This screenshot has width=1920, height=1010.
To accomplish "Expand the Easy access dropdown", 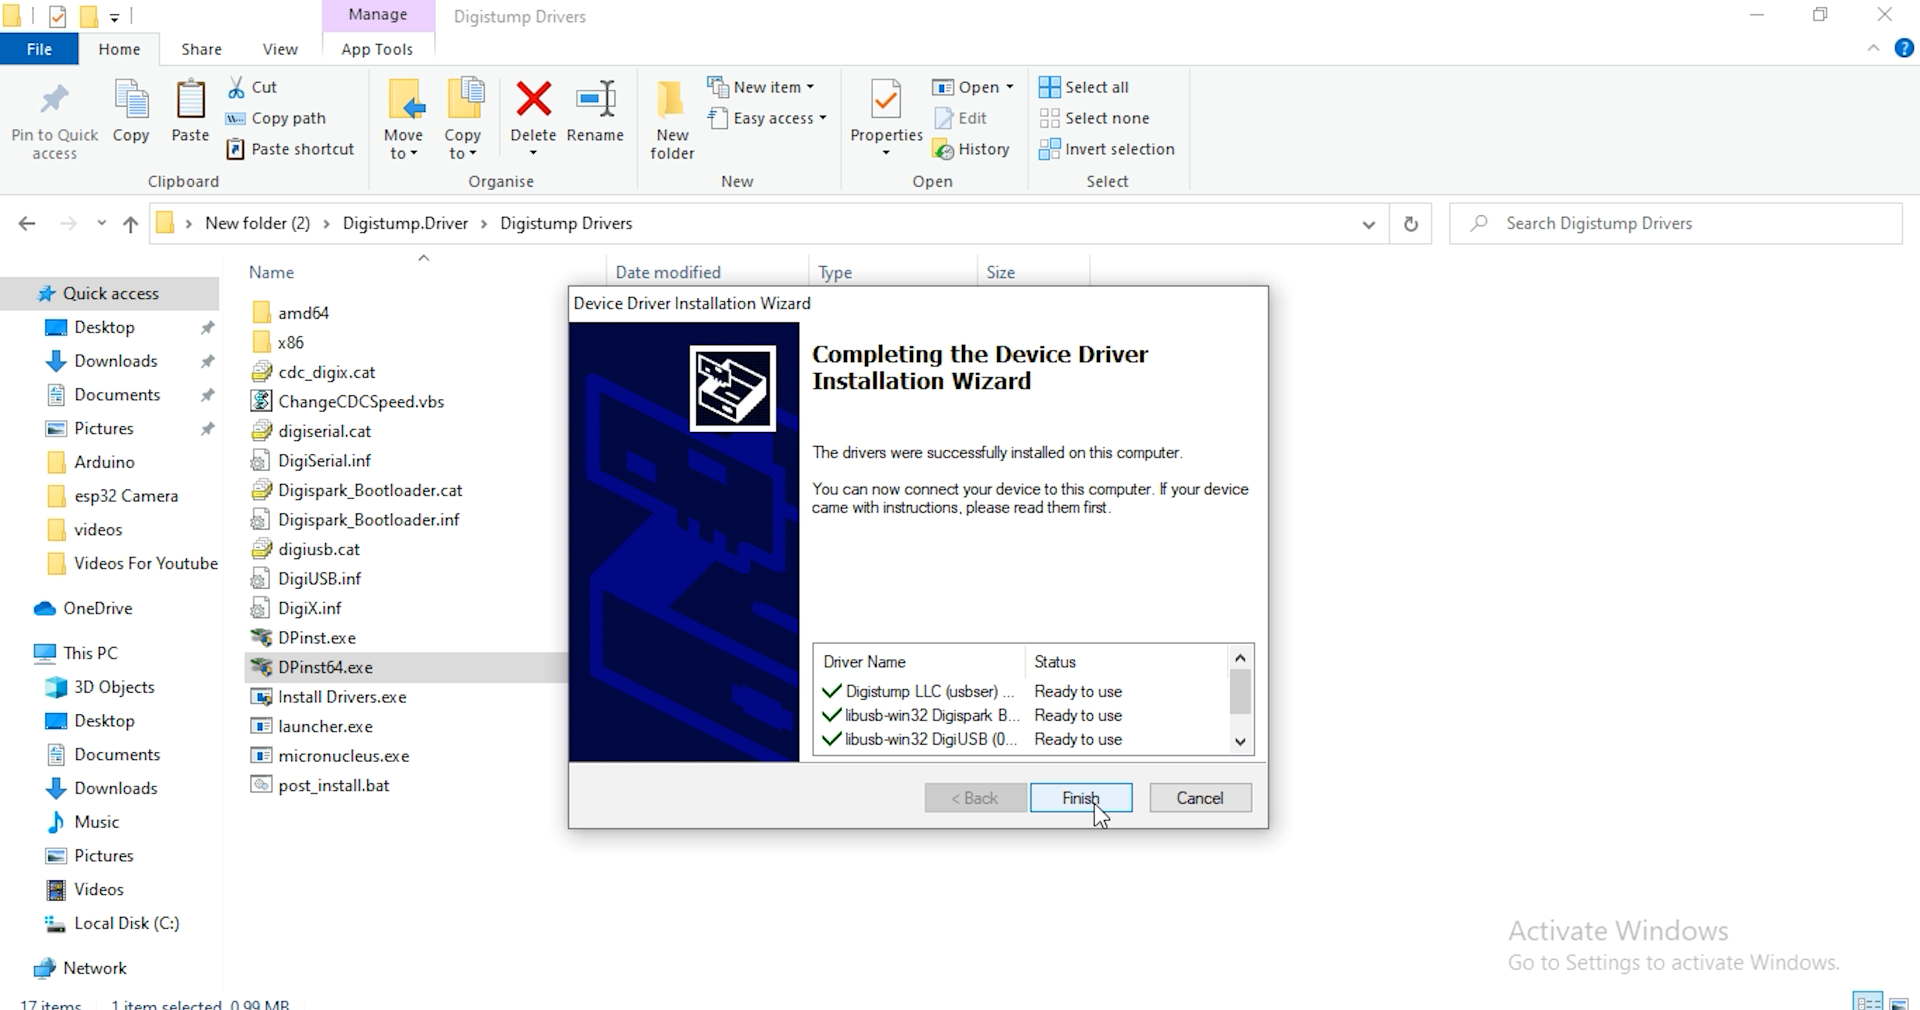I will (767, 118).
